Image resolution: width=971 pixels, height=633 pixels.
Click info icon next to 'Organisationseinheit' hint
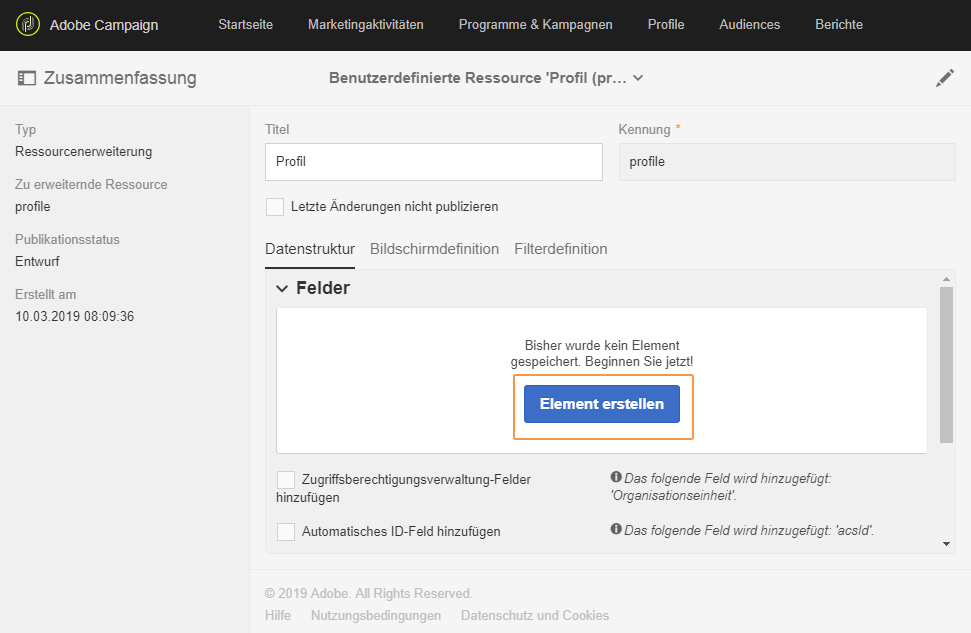pos(616,478)
